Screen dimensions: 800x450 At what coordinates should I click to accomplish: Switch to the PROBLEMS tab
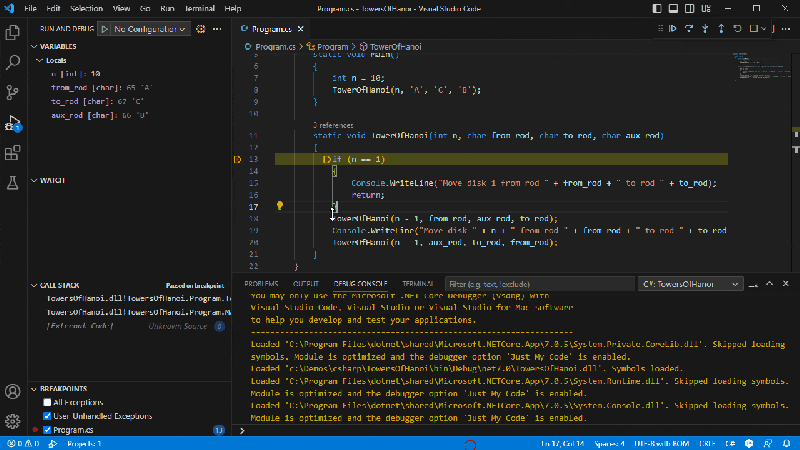[261, 284]
